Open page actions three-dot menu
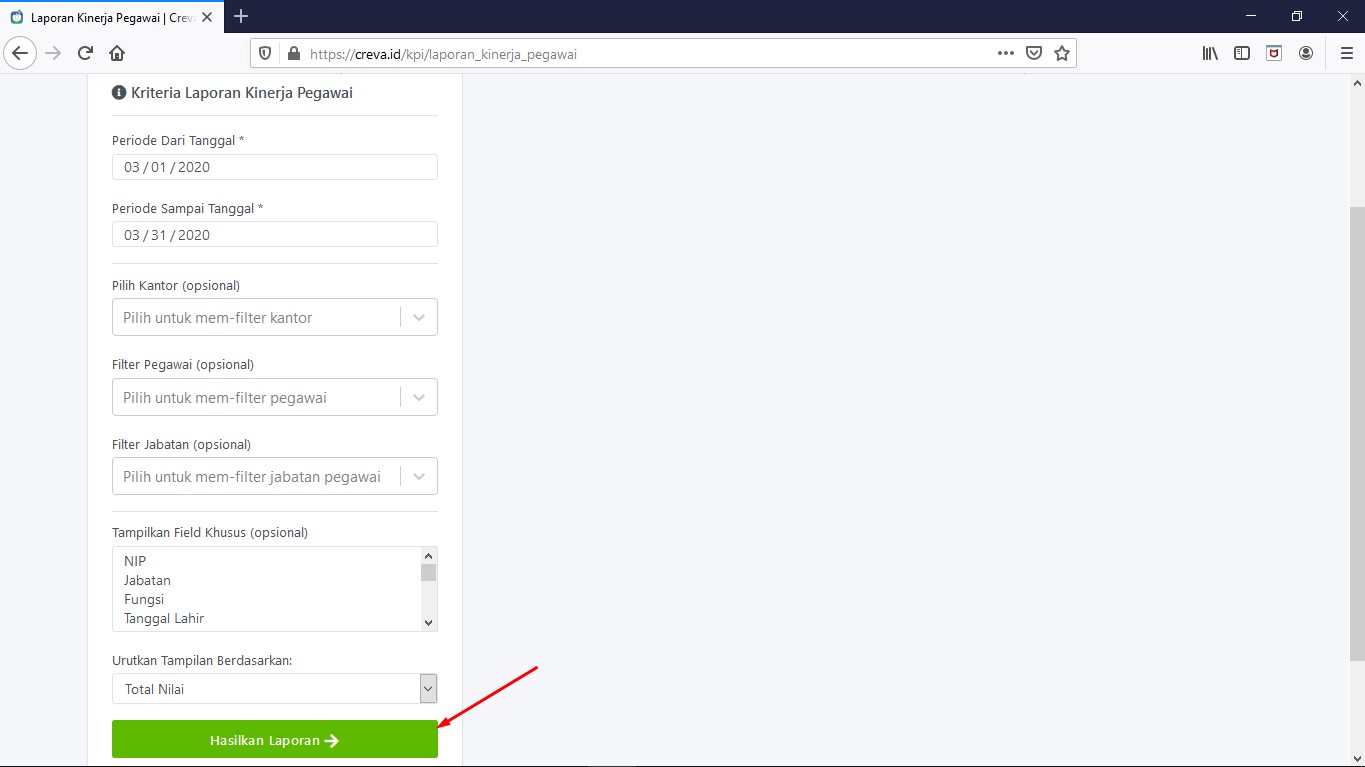The width and height of the screenshot is (1365, 767). (1006, 53)
